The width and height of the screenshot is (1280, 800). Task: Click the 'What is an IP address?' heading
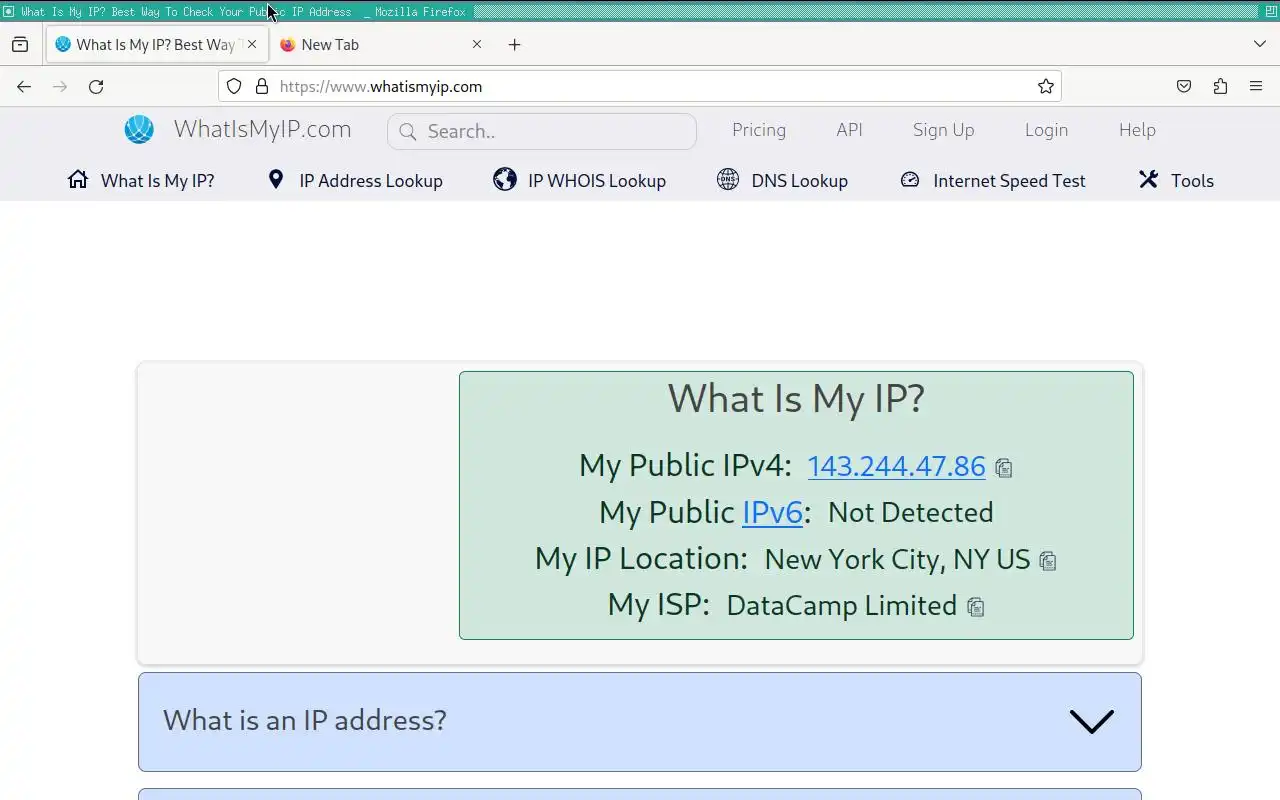pos(304,720)
